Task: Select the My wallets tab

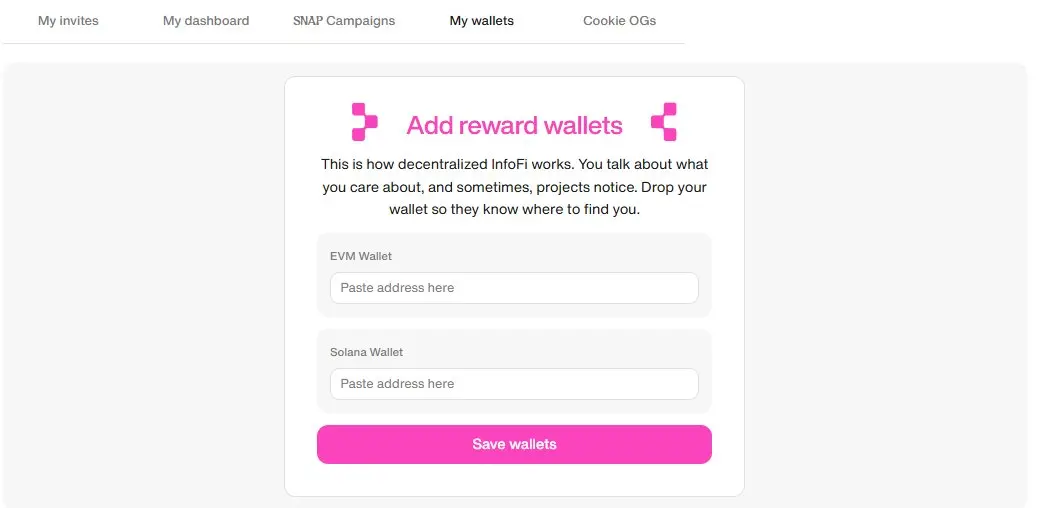Action: (481, 21)
